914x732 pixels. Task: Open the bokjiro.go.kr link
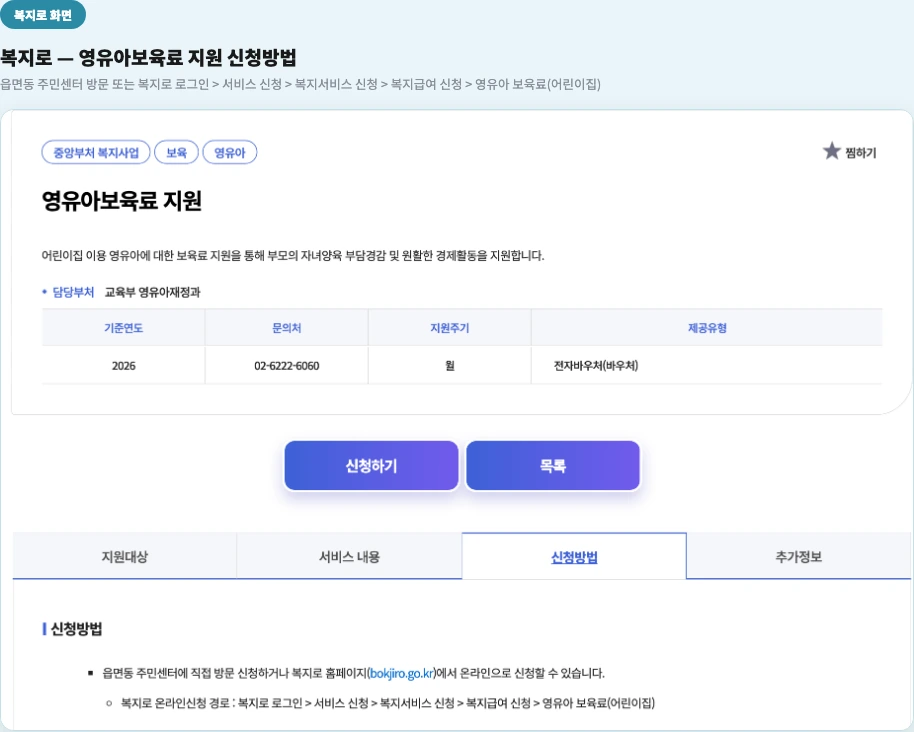coord(402,674)
